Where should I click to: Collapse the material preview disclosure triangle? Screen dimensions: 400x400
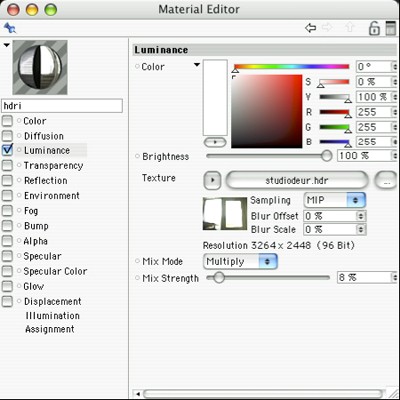point(6,45)
